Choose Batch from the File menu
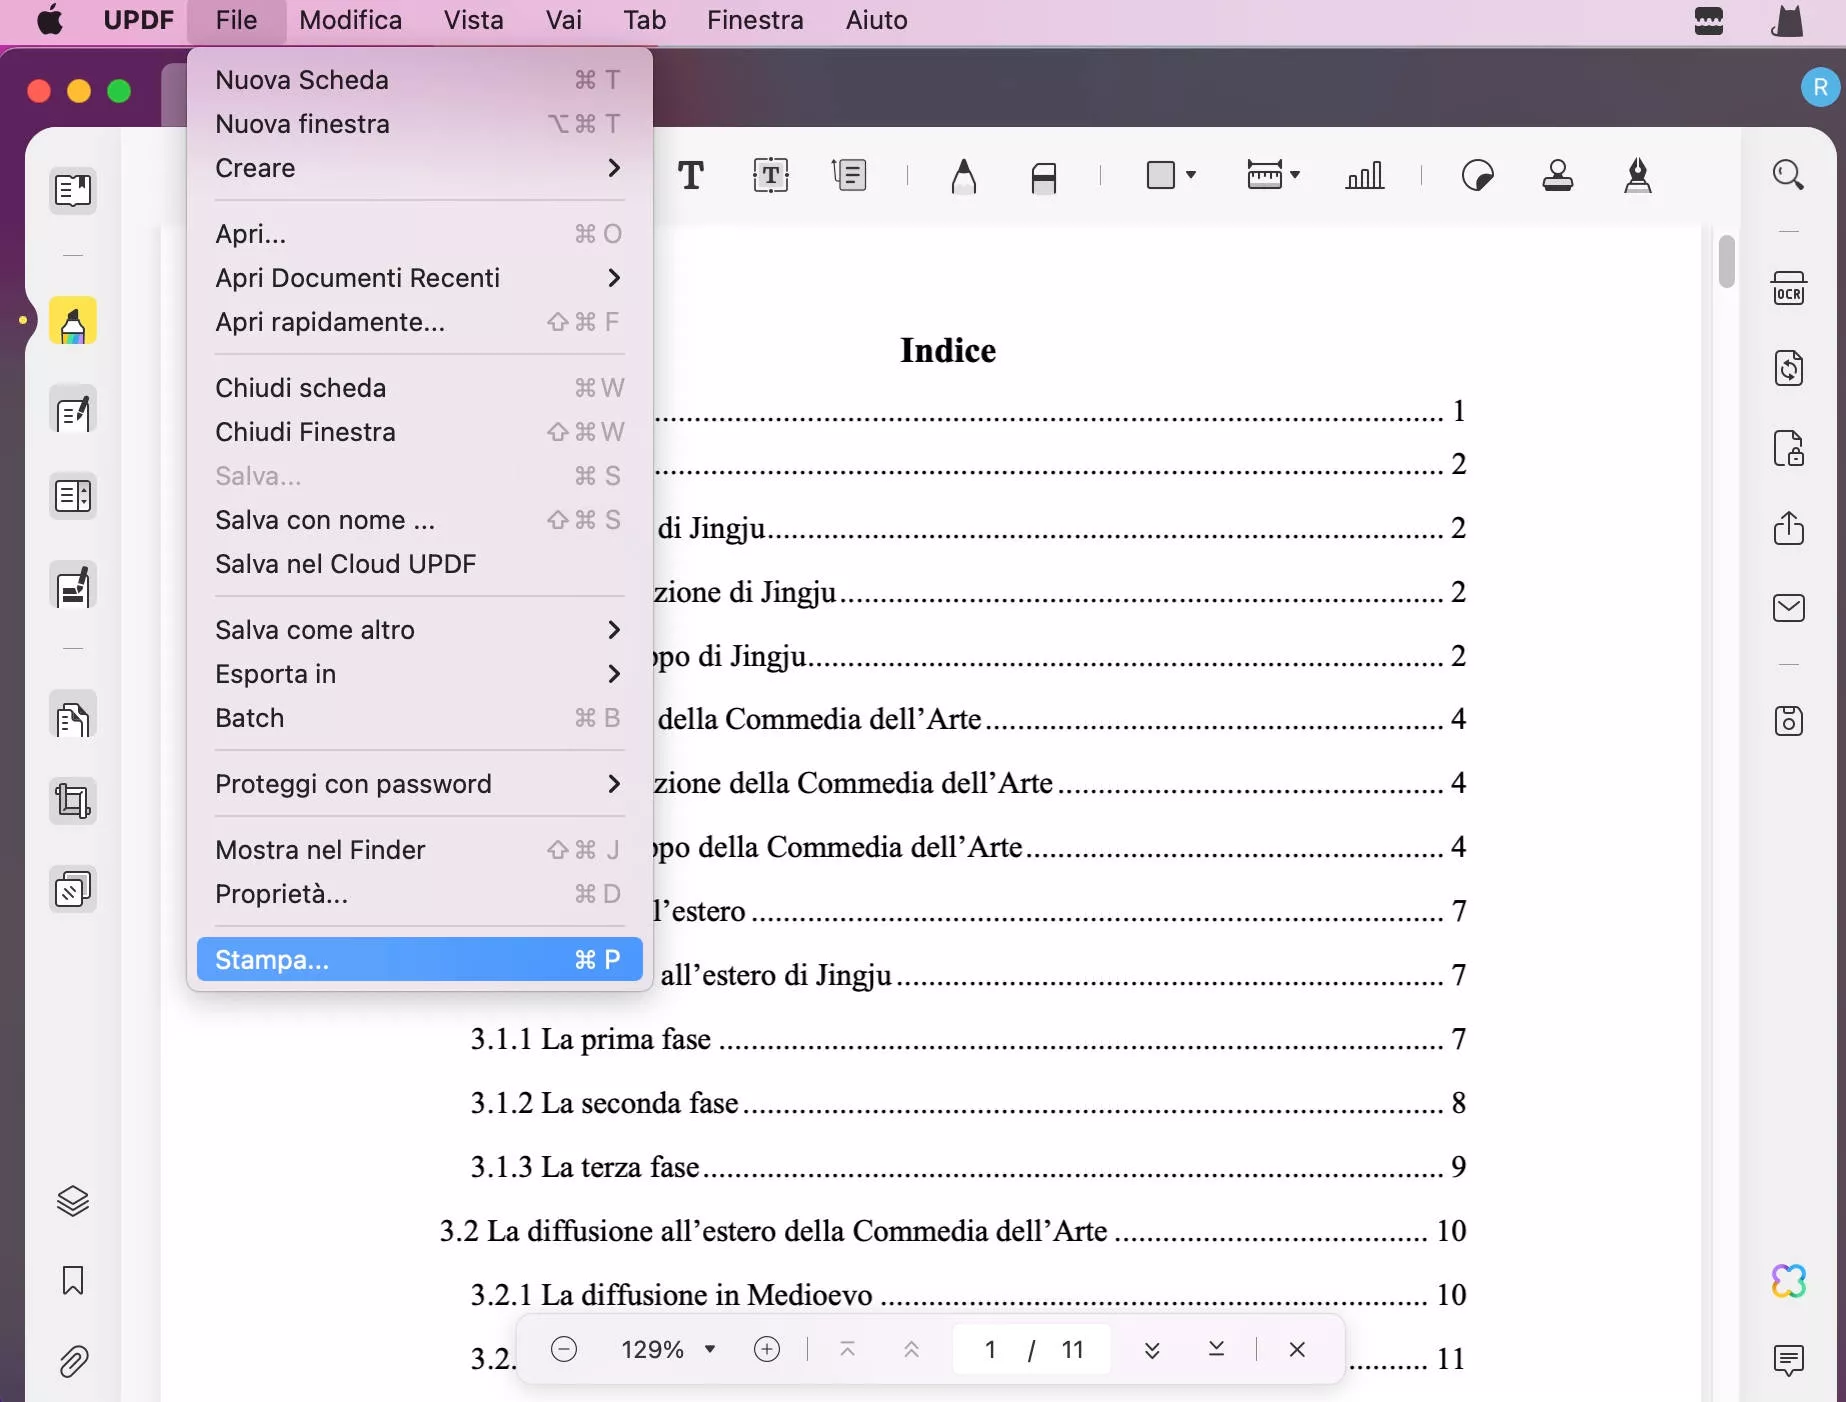This screenshot has height=1402, width=1846. coord(419,718)
